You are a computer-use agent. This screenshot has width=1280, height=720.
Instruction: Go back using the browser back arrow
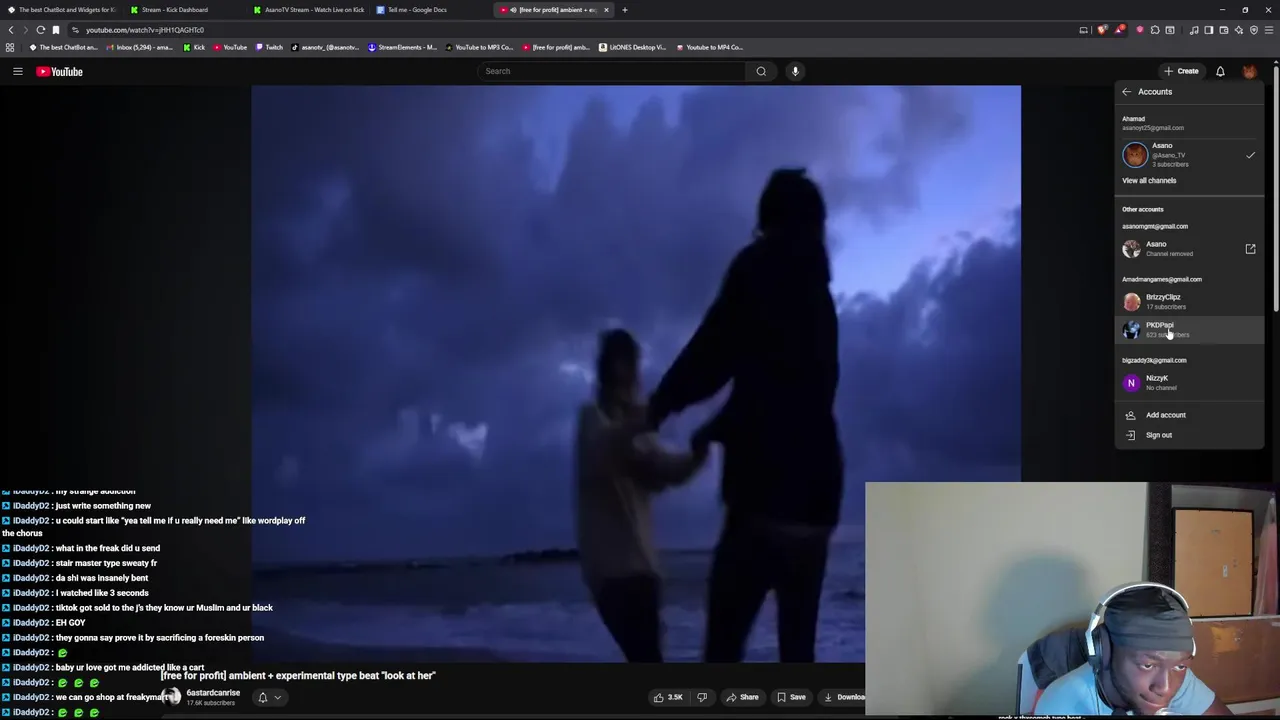tap(11, 30)
